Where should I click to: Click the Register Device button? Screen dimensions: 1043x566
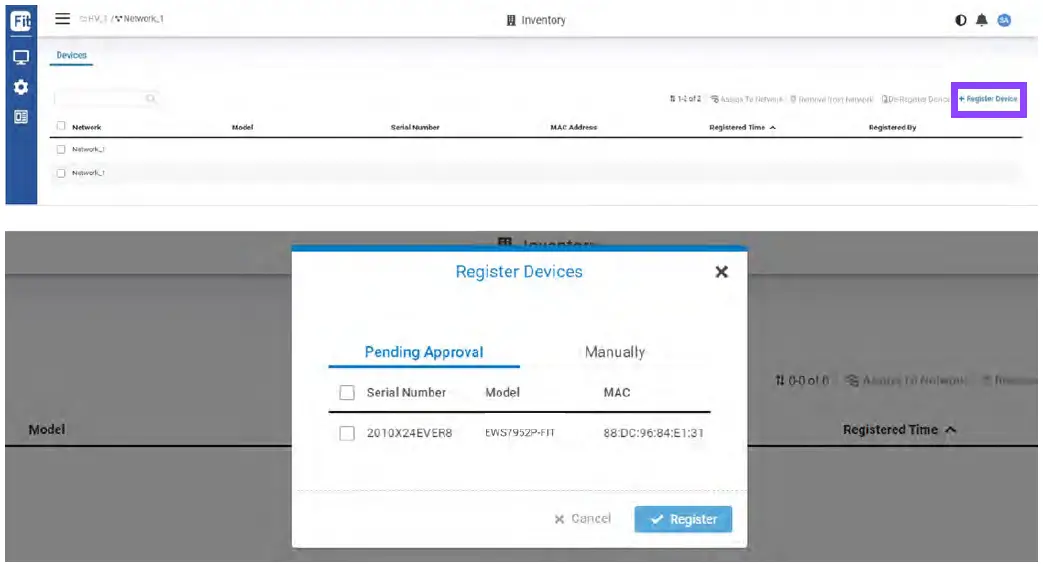click(988, 99)
